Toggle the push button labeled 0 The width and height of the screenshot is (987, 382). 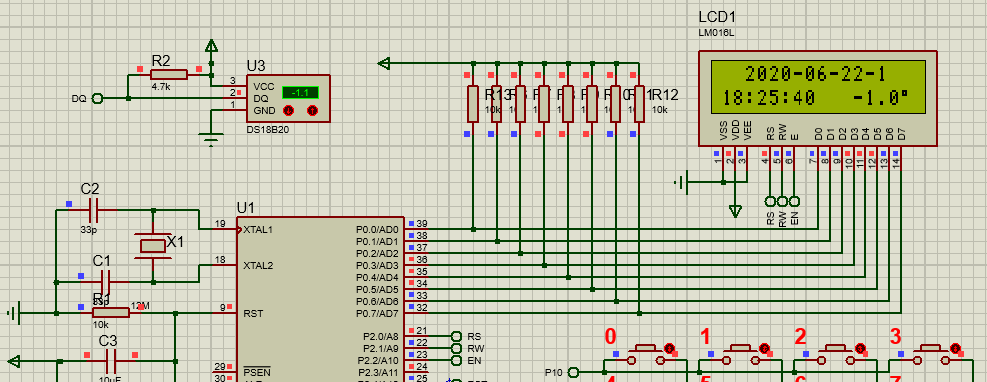669,348
